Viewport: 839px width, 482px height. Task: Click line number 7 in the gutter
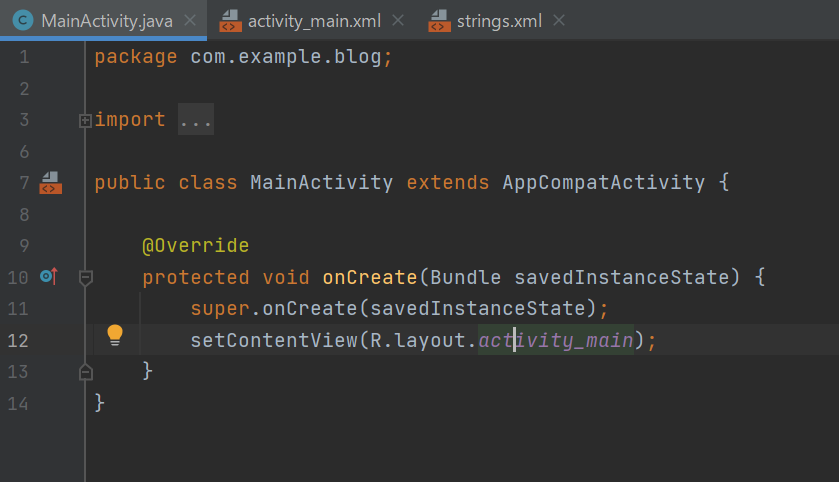[24, 182]
